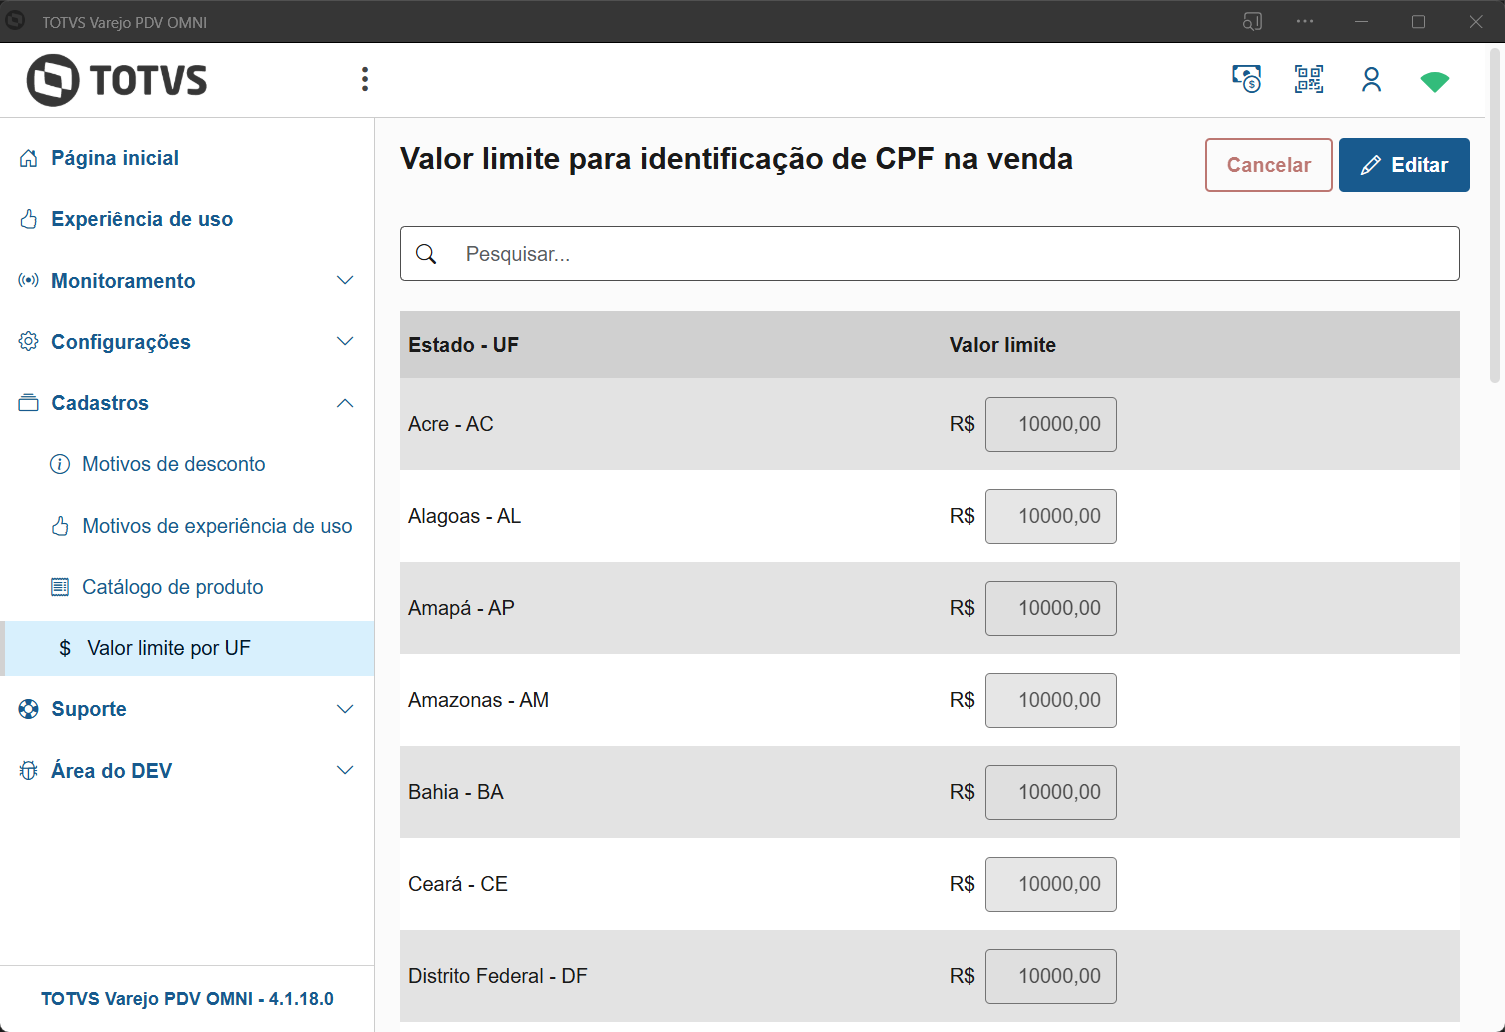Expand the Monitoramento menu chevron
The height and width of the screenshot is (1032, 1505).
pyautogui.click(x=345, y=281)
